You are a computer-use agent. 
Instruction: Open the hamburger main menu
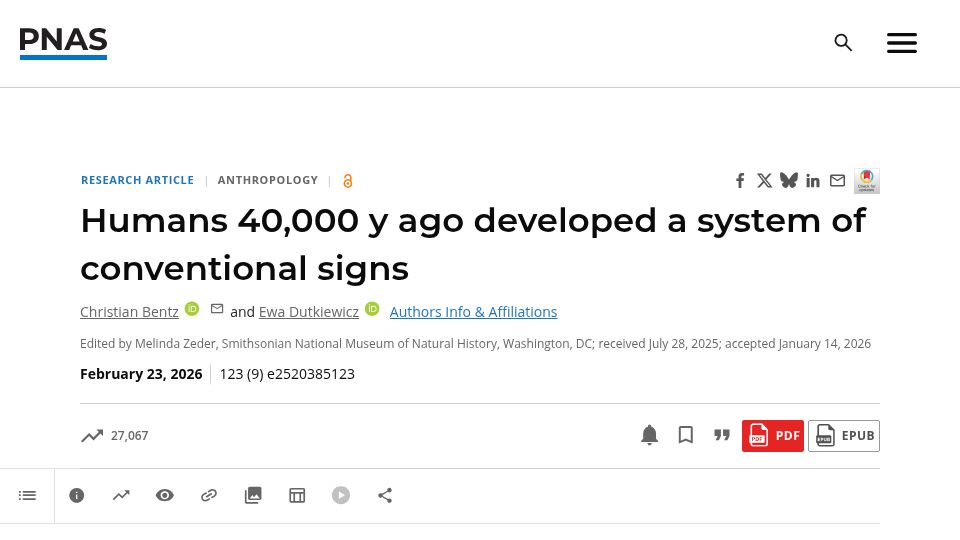pyautogui.click(x=902, y=43)
